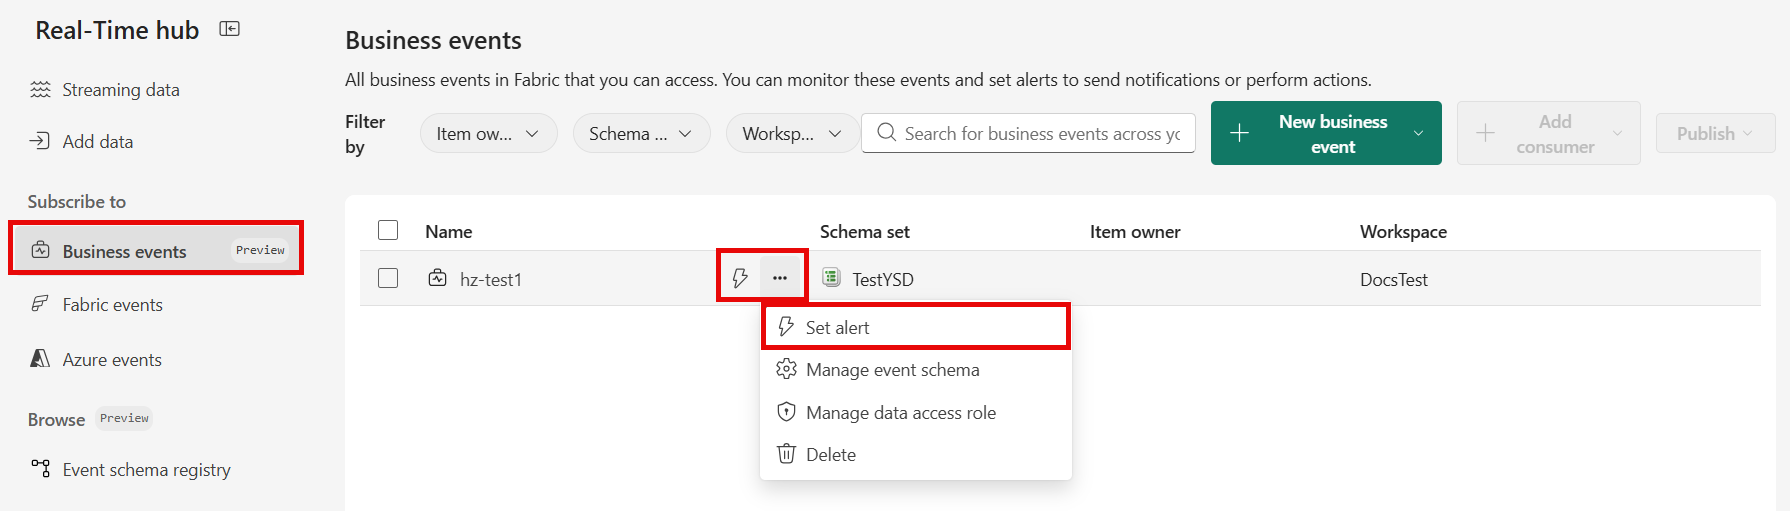Open the Workspace filter dropdown
The image size is (1790, 511).
(x=793, y=133)
